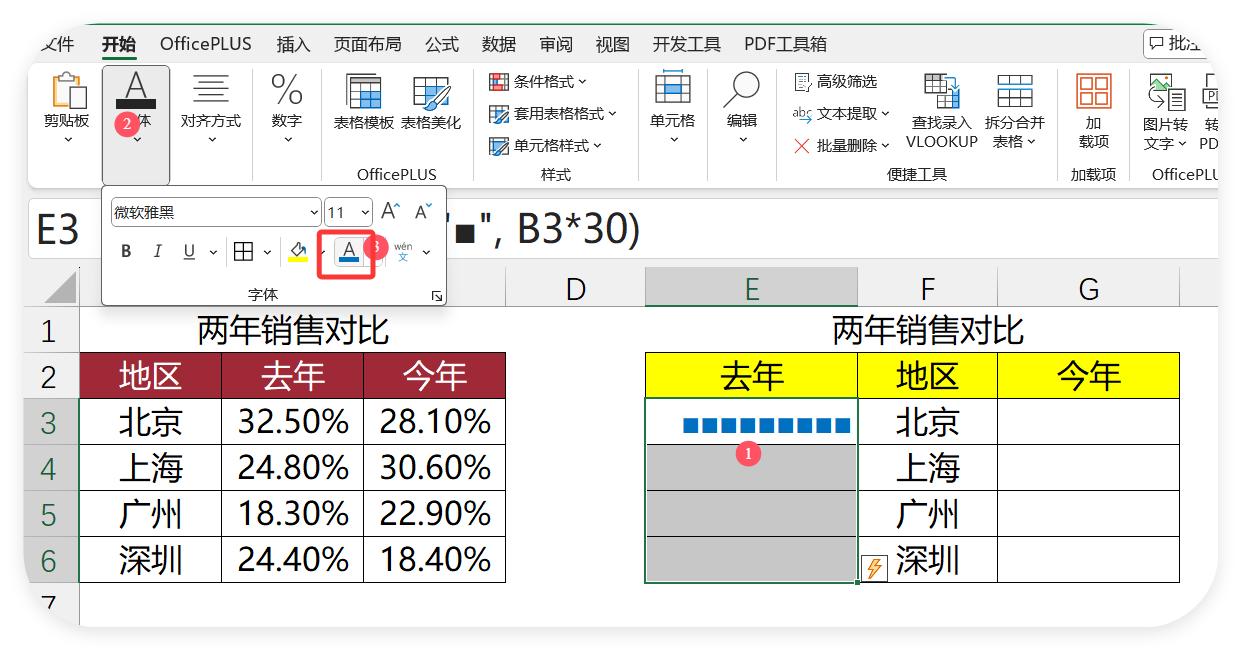Open the font name dropdown 微软雅黑
Viewport: 1241px width, 650px height.
216,212
